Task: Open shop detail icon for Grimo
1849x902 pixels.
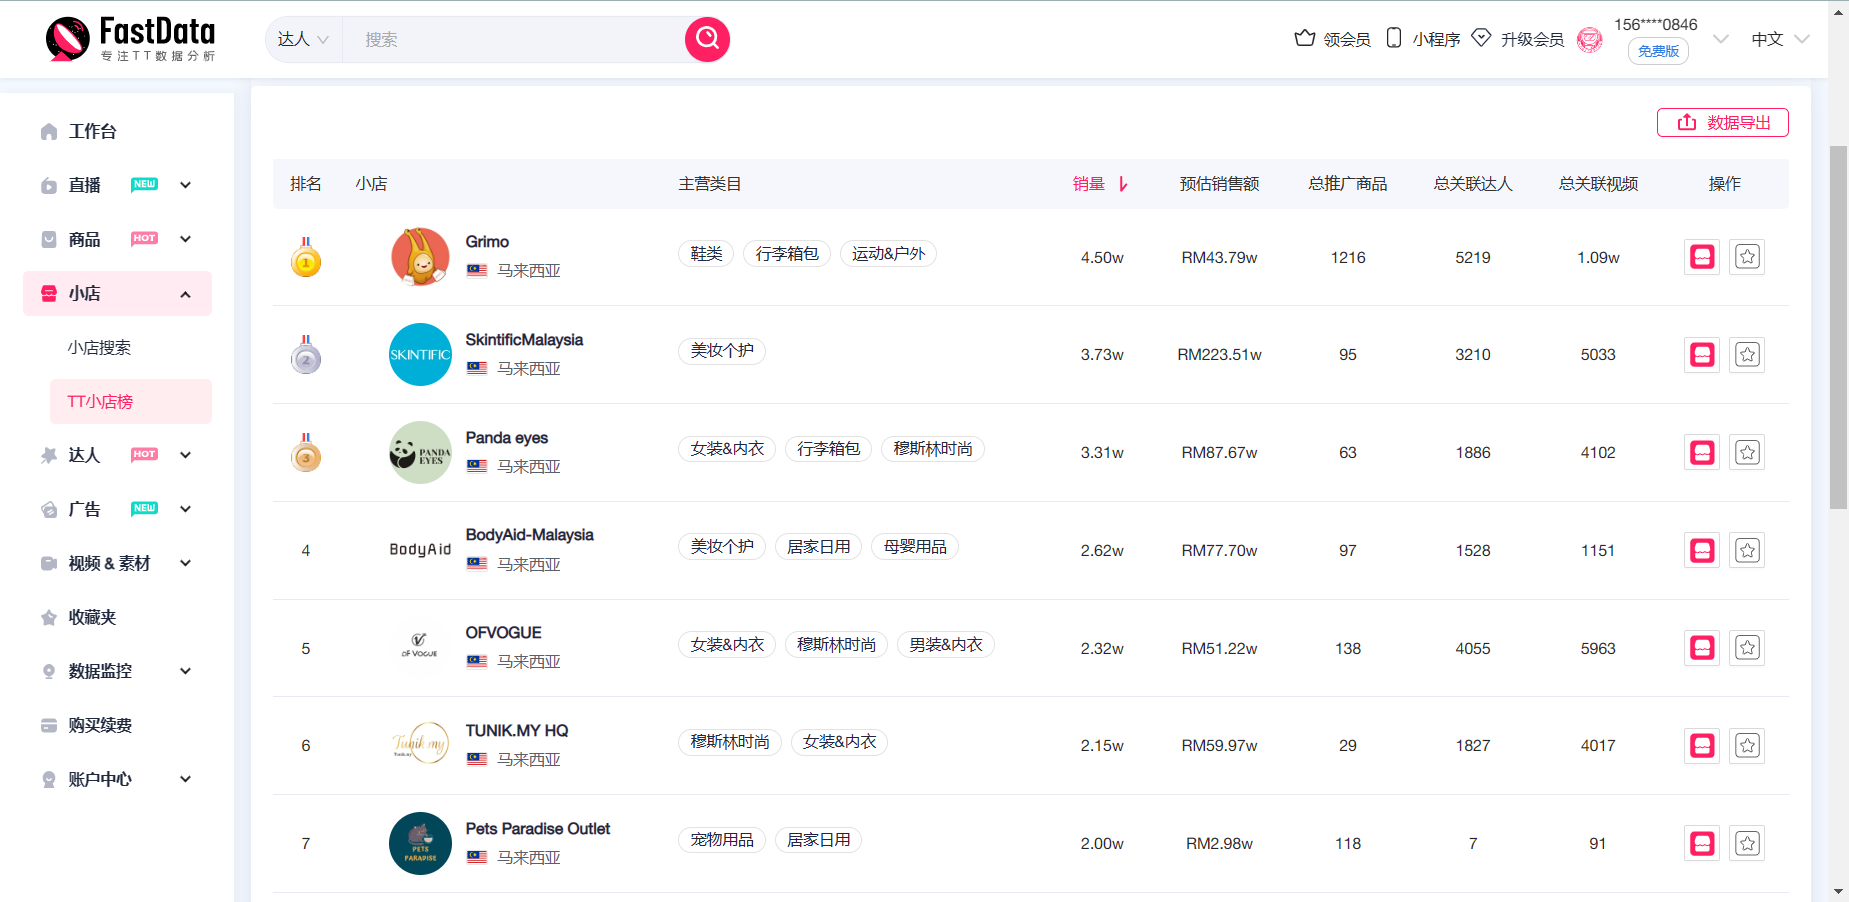Action: (1702, 257)
